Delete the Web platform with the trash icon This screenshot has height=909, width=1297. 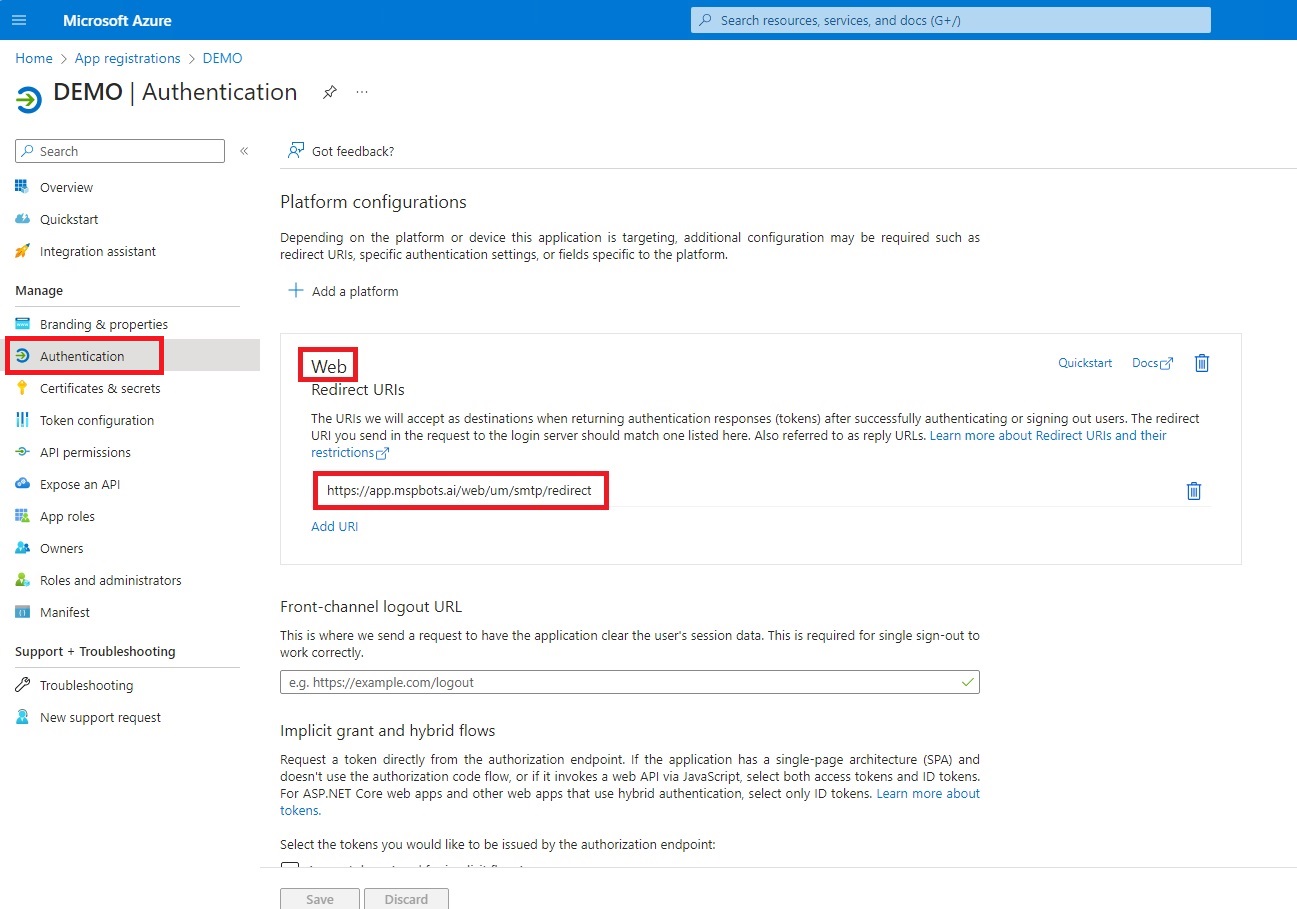coord(1202,363)
